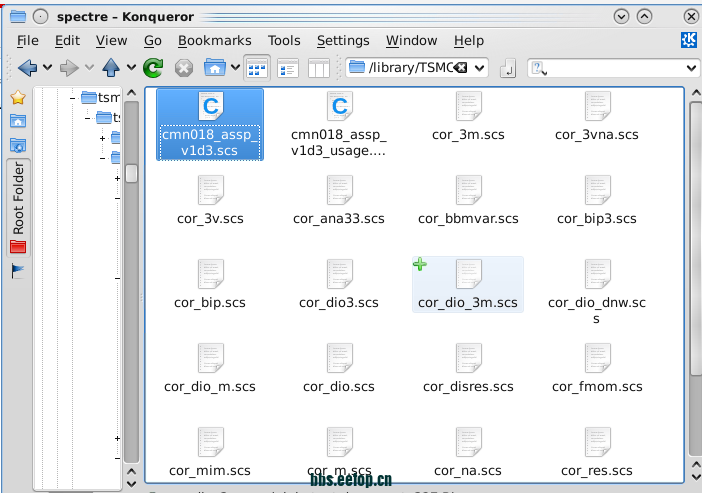
Task: Open the network folder sidebar tab
Action: 18,145
